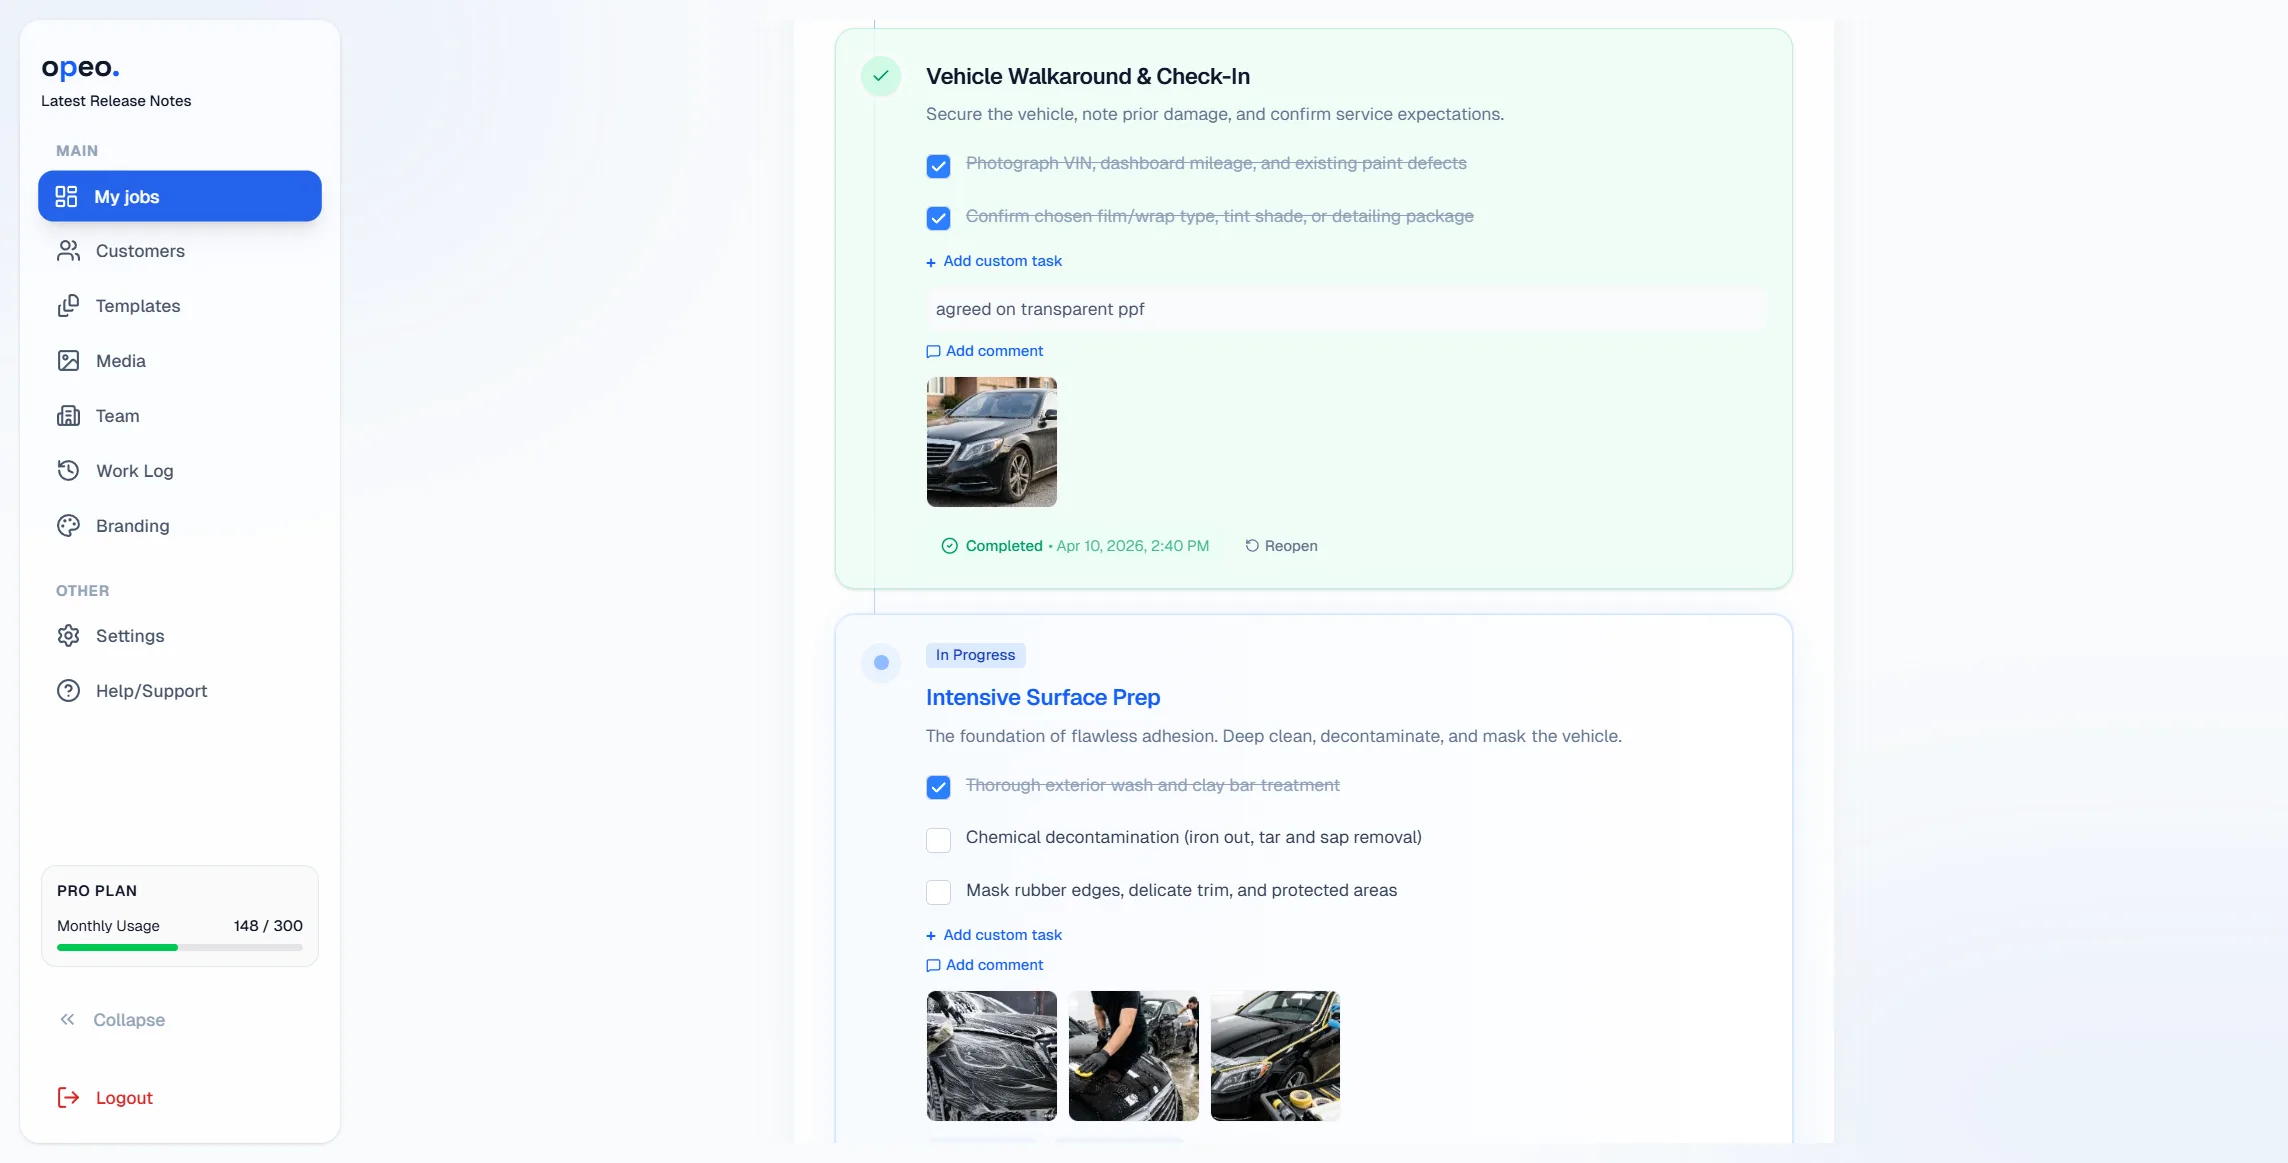
Task: Click the Settings gear icon
Action: (x=68, y=636)
